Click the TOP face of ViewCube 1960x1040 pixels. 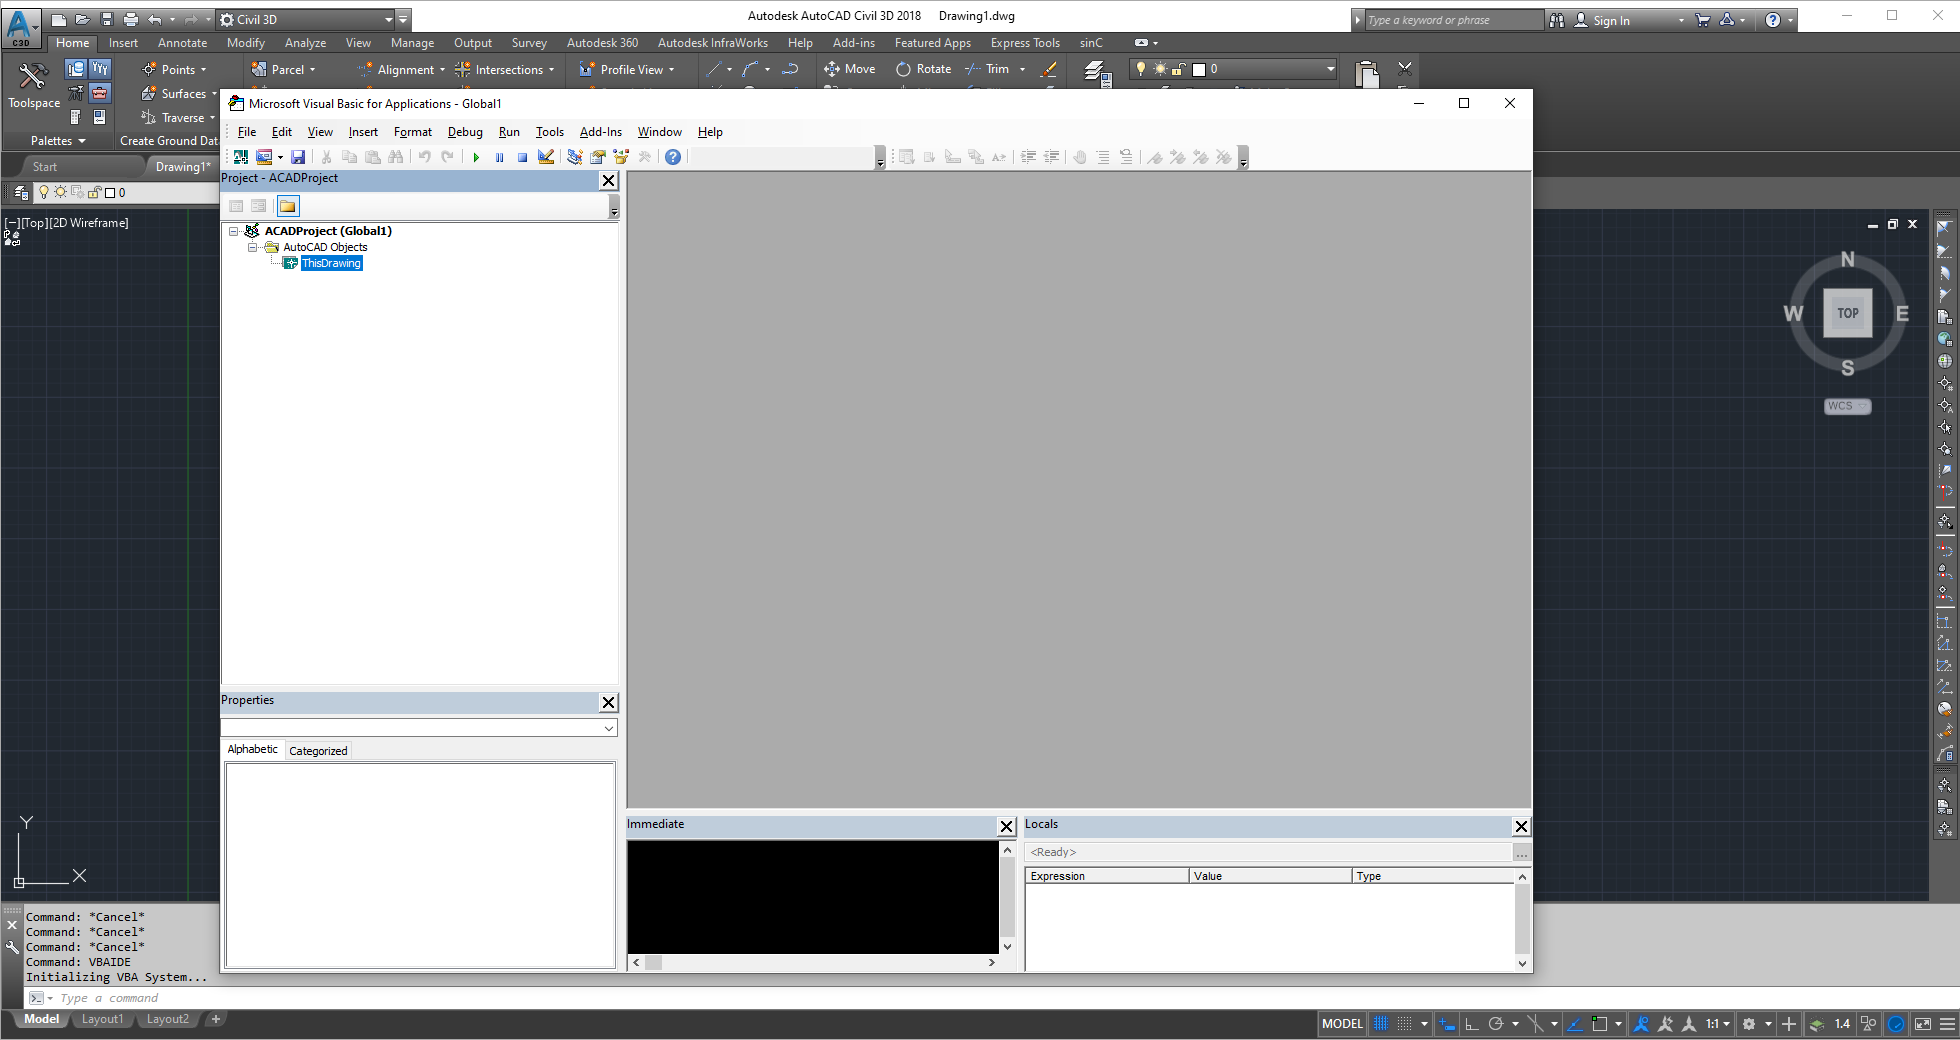pyautogui.click(x=1847, y=313)
